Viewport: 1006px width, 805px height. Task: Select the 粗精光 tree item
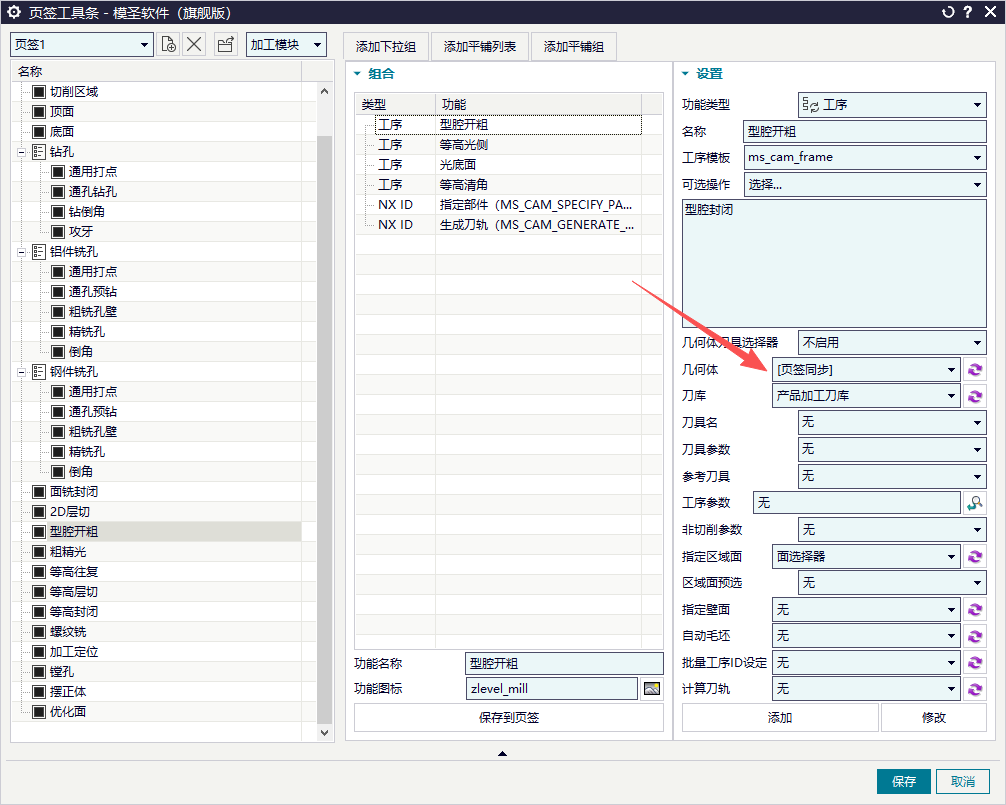68,552
